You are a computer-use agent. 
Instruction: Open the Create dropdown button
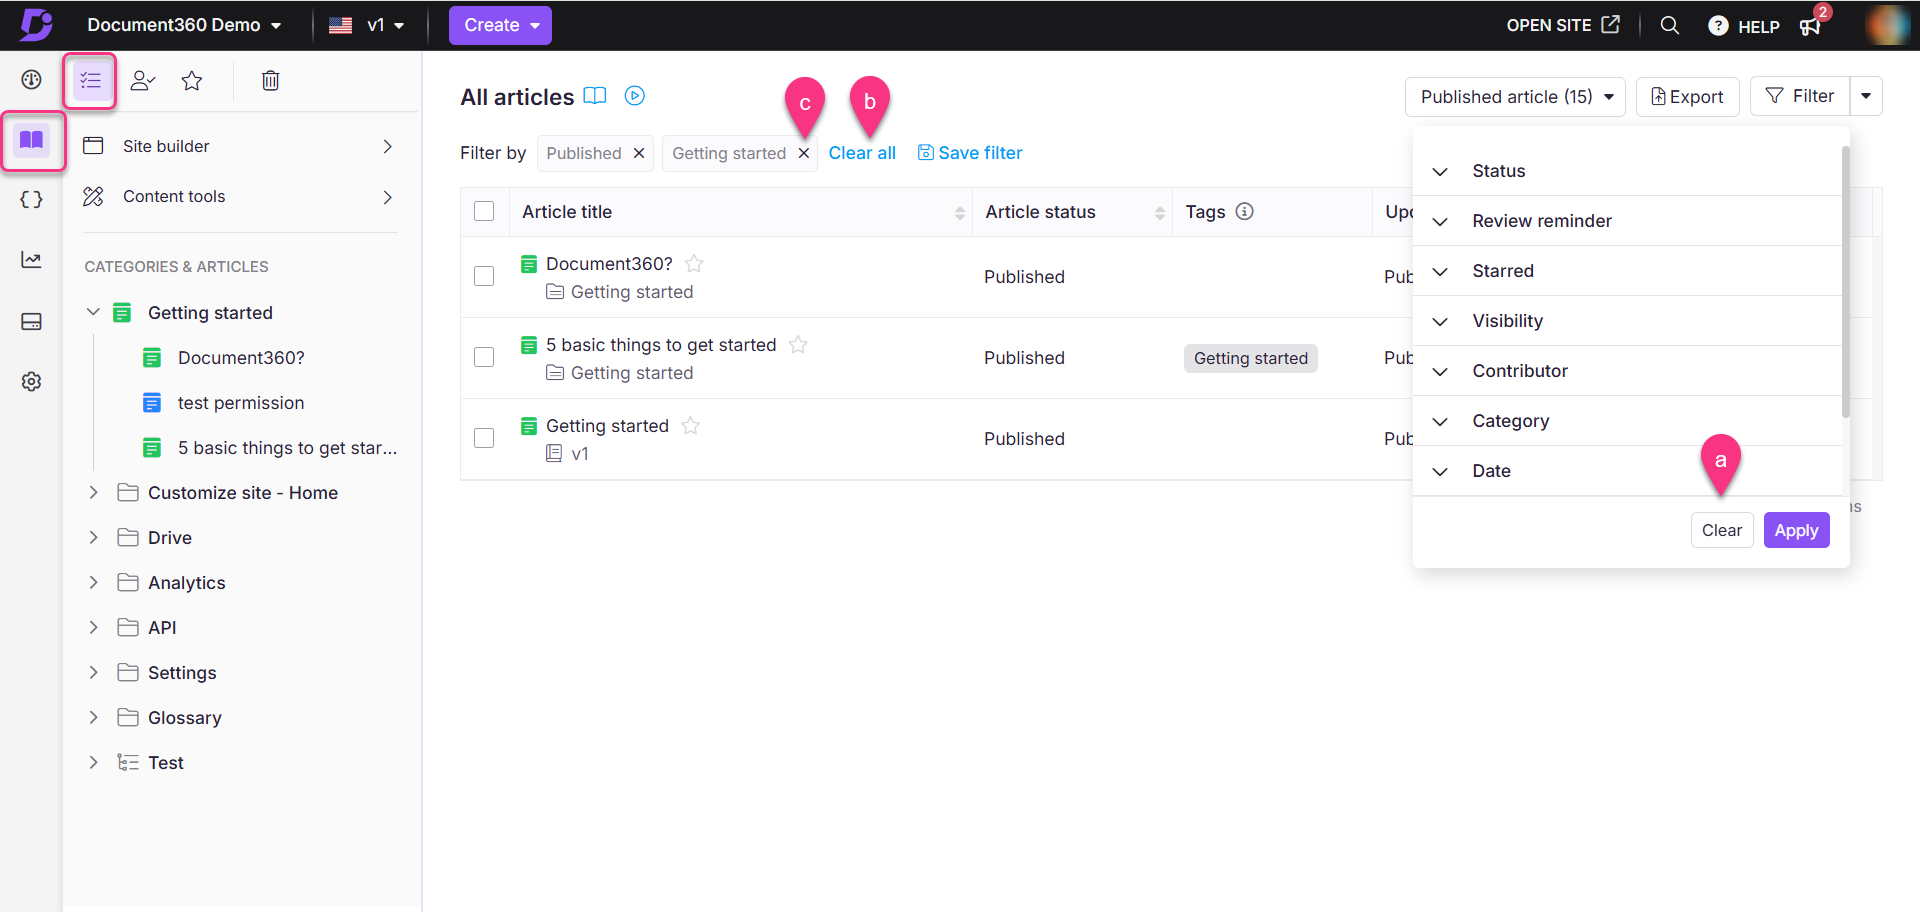click(x=500, y=25)
